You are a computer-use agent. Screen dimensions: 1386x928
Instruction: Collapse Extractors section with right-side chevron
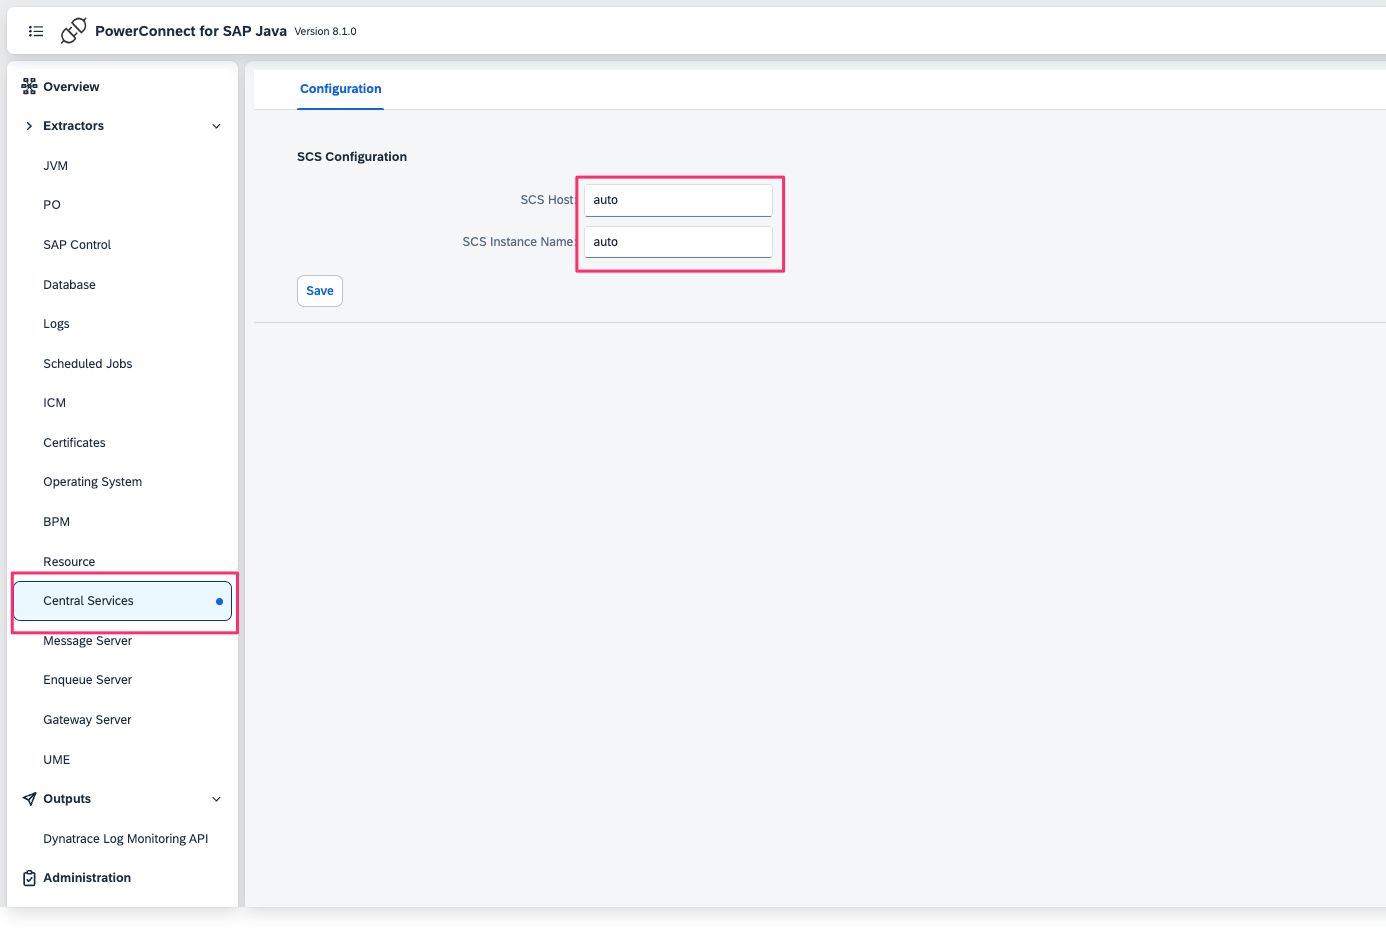tap(216, 126)
